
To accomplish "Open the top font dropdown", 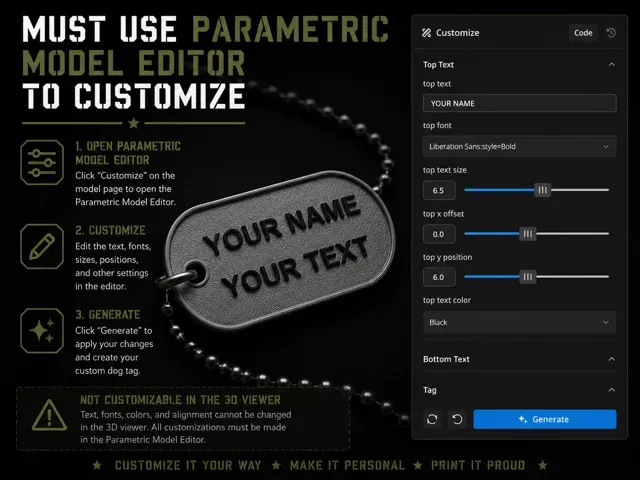I will click(x=520, y=147).
